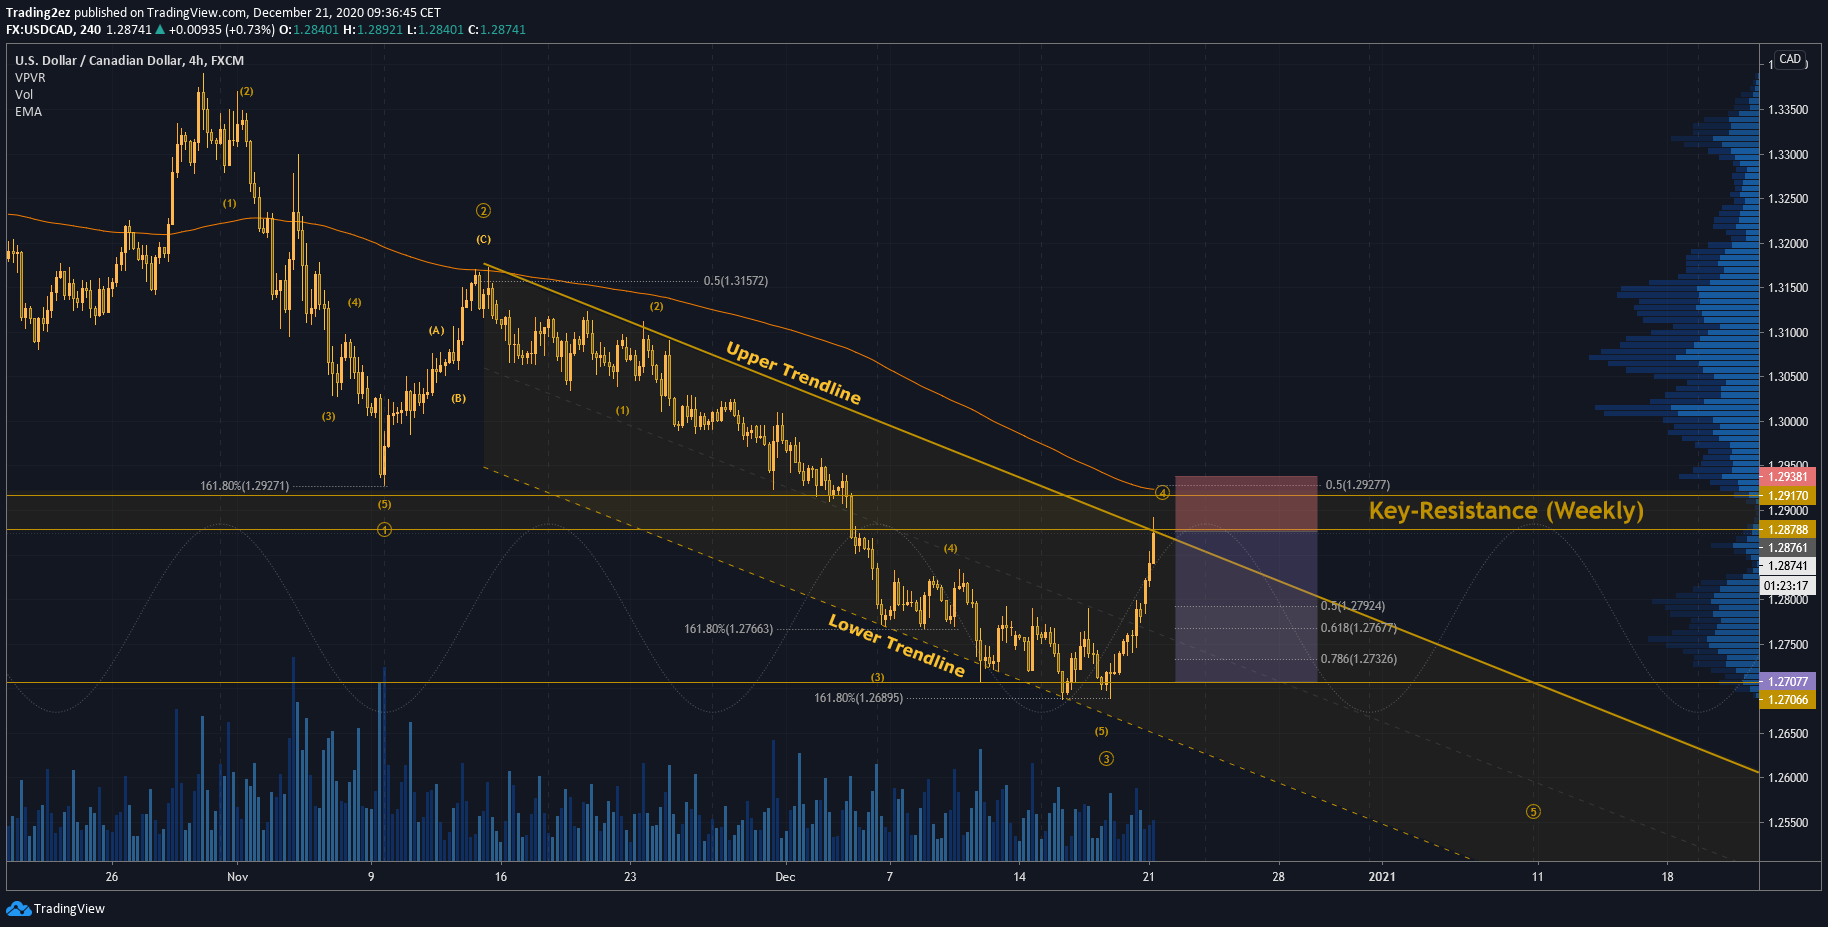
Task: Click the countdown timer 01:23:17
Action: [x=1787, y=586]
